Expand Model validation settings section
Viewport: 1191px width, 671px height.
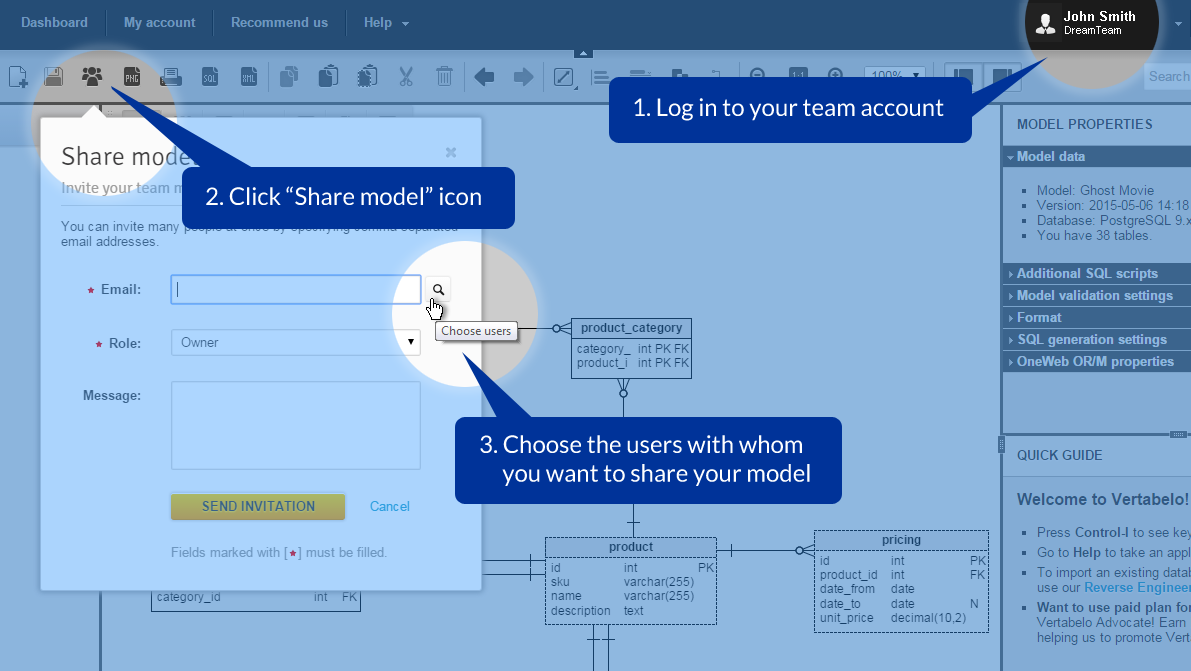tap(1097, 296)
